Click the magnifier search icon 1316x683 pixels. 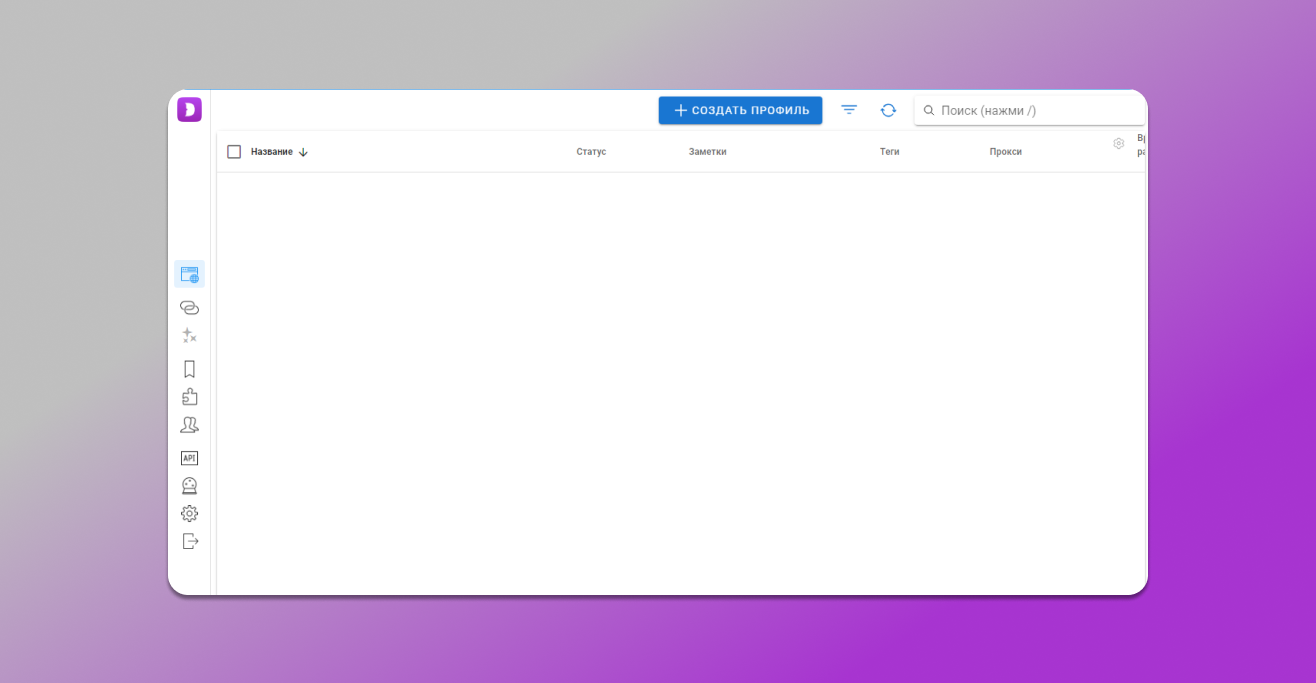pos(929,110)
